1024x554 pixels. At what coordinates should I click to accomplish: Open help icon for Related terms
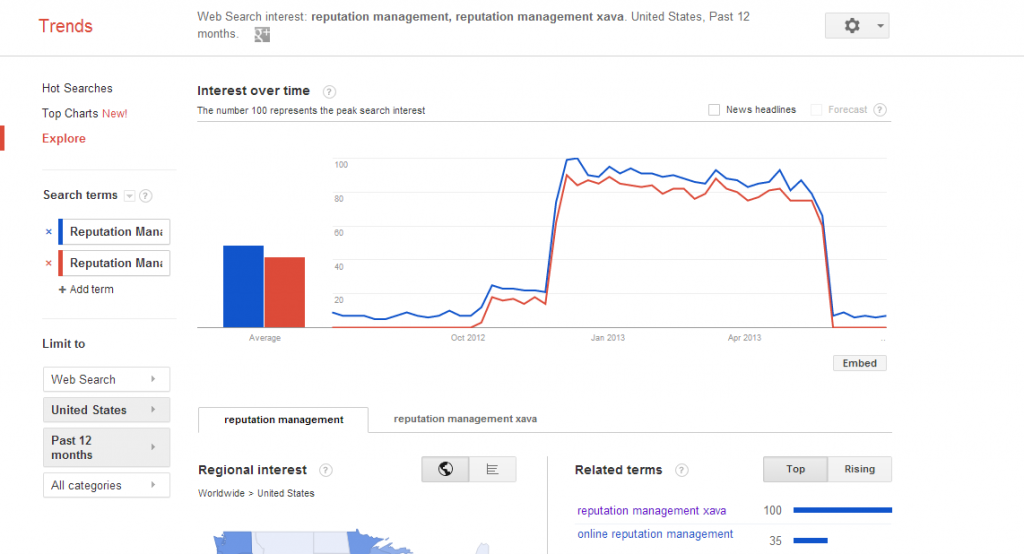[681, 470]
